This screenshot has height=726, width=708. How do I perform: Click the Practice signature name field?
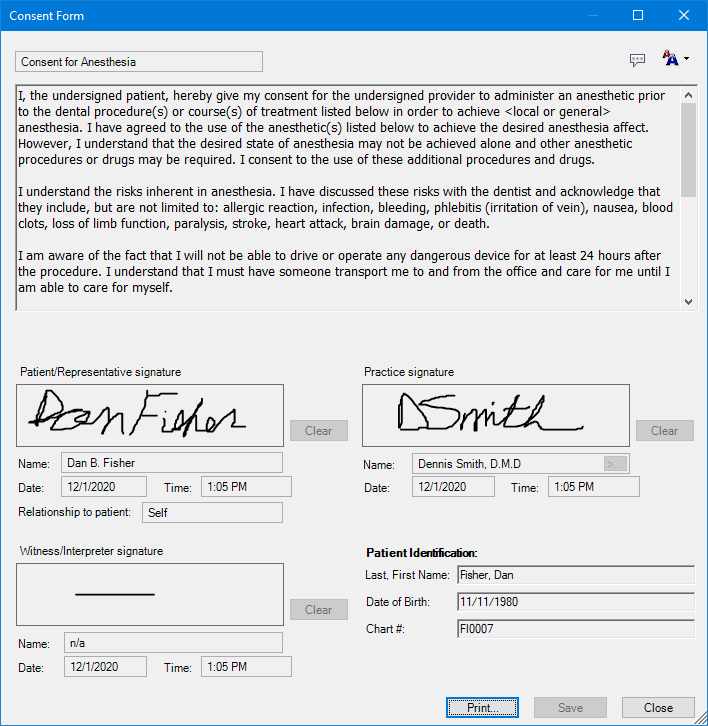(507, 464)
